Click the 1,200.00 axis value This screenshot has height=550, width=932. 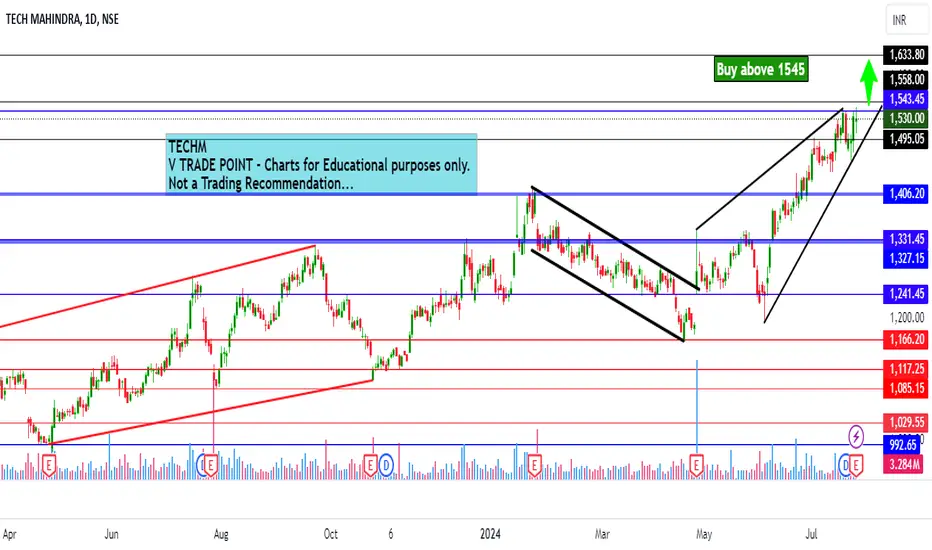coord(906,318)
